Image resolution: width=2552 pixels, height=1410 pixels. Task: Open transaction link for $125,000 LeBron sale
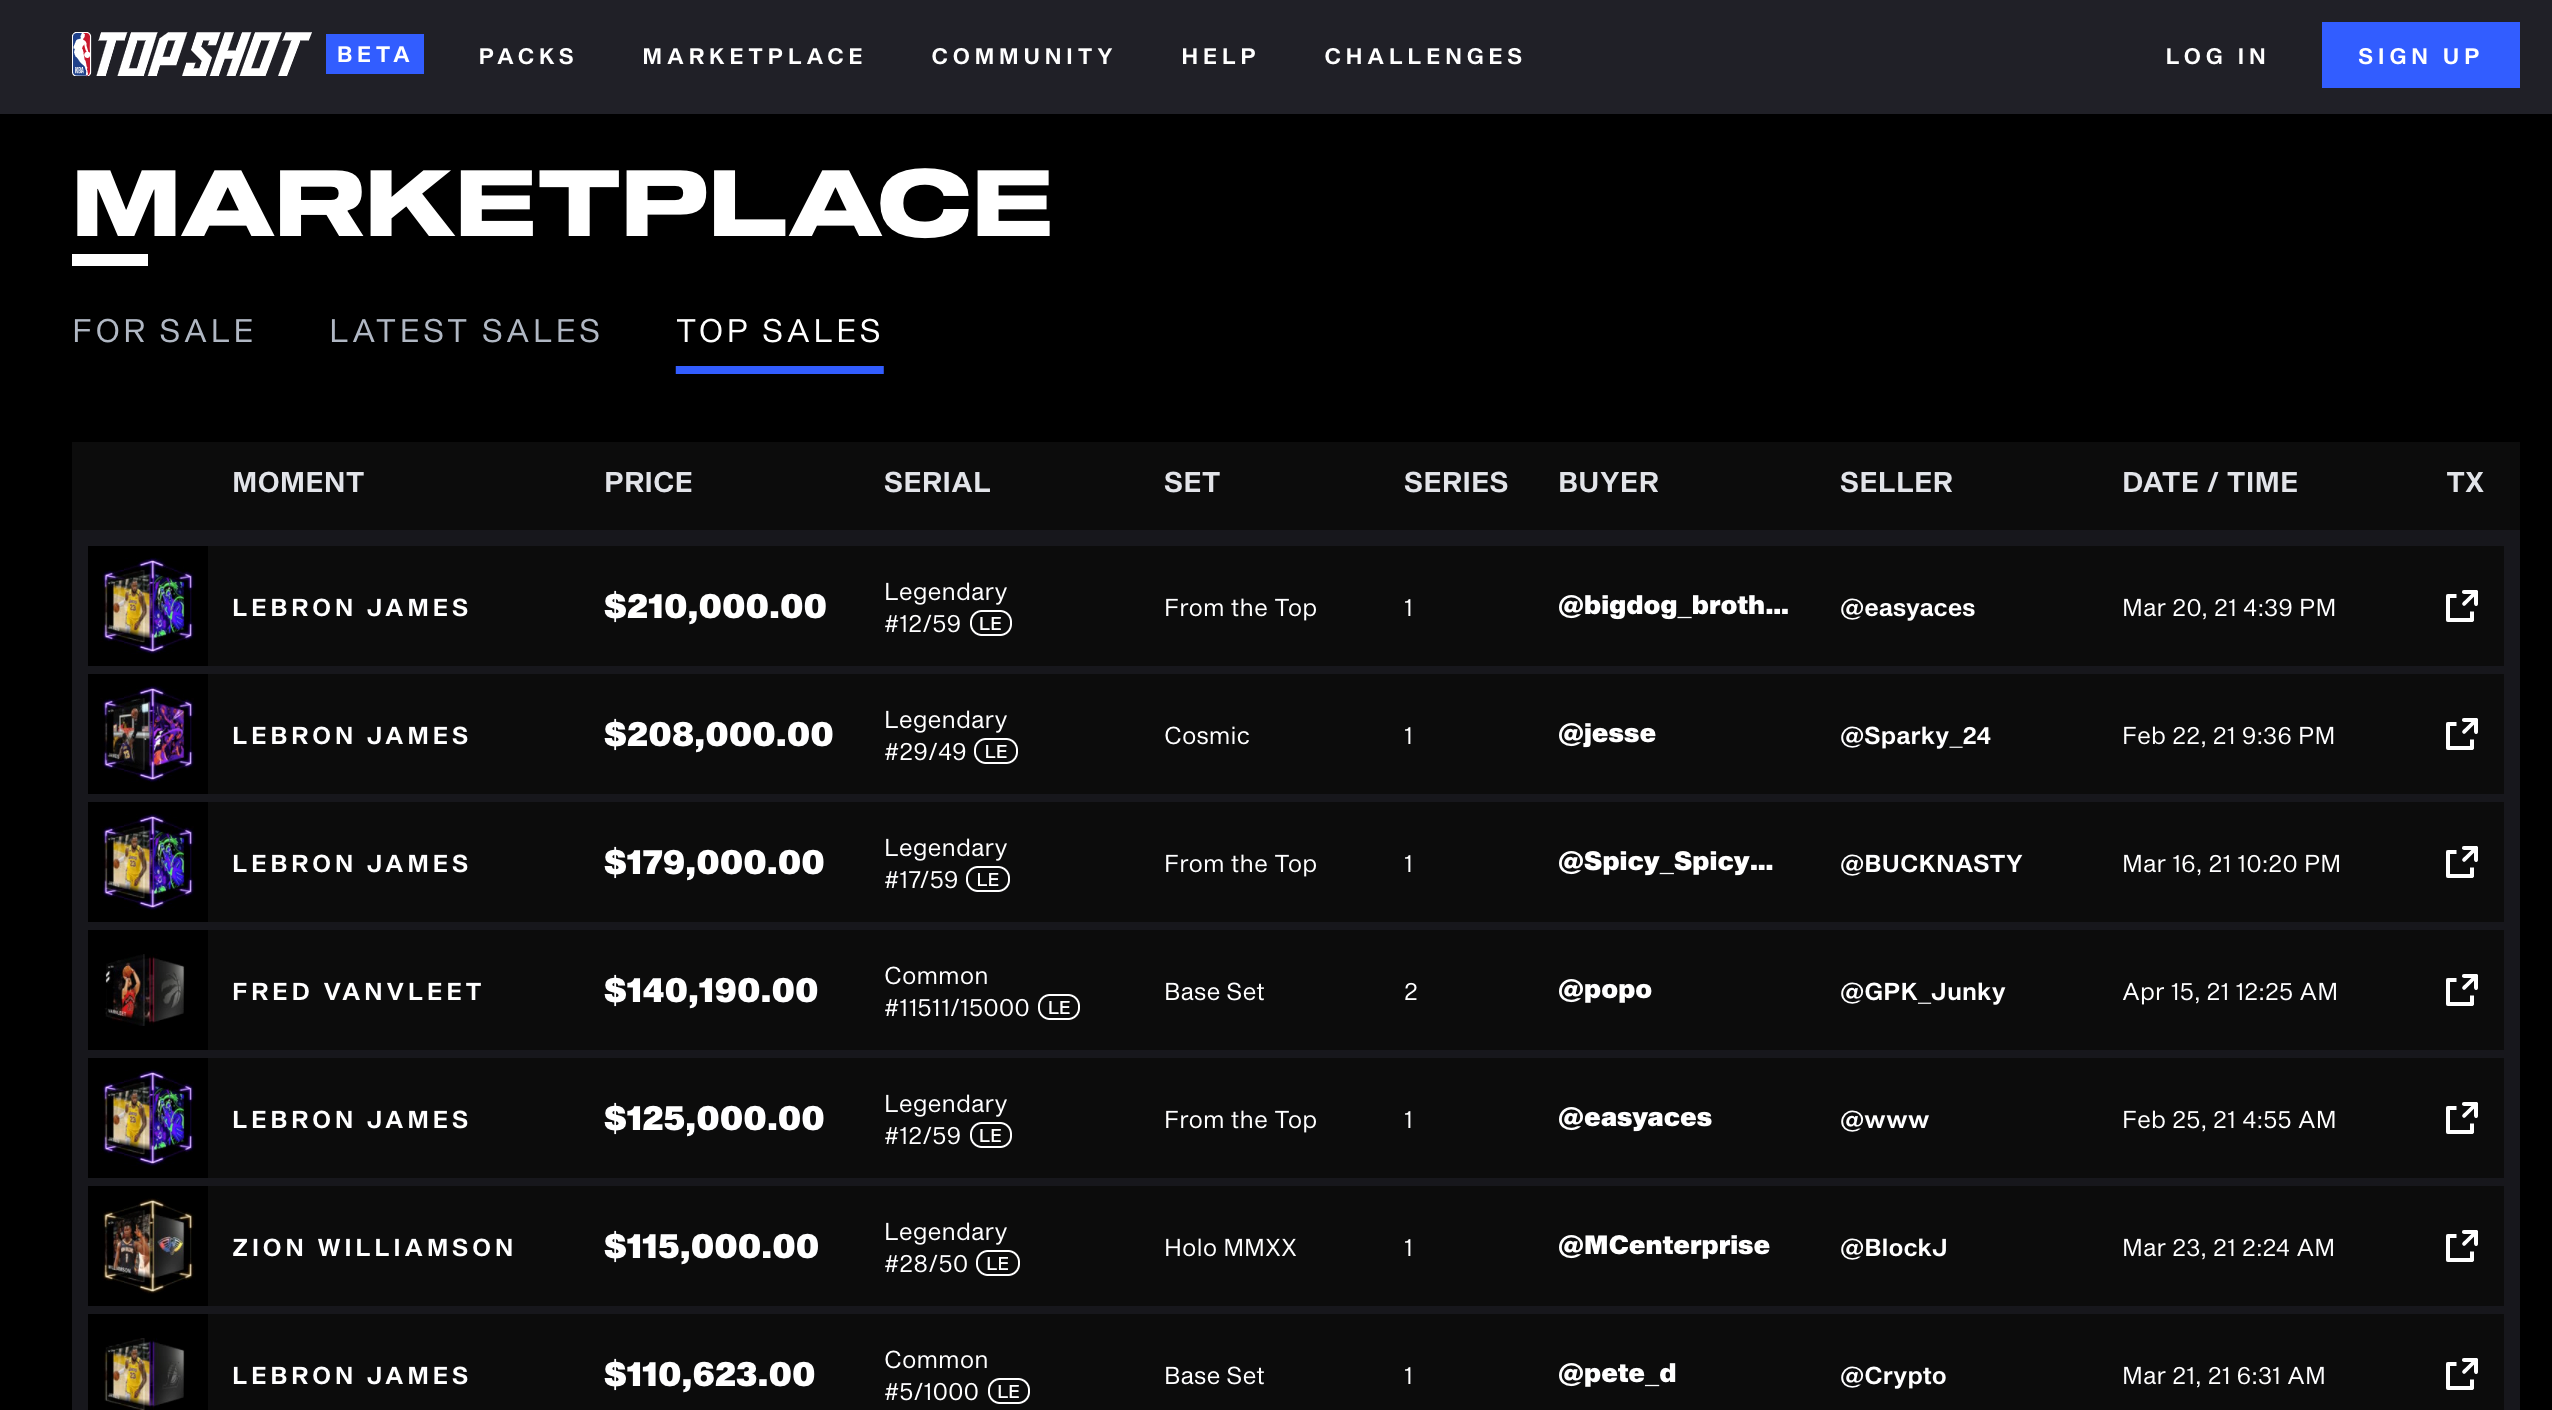pyautogui.click(x=2461, y=1118)
